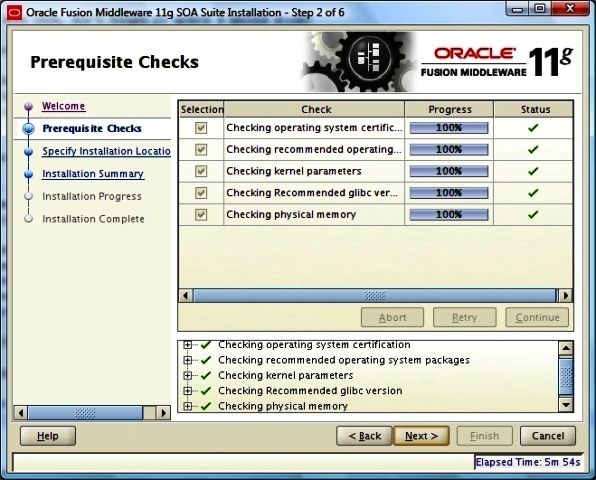The image size is (596, 480).
Task: Expand 'Checking Recommended glibc version' tree node
Action: click(x=187, y=391)
